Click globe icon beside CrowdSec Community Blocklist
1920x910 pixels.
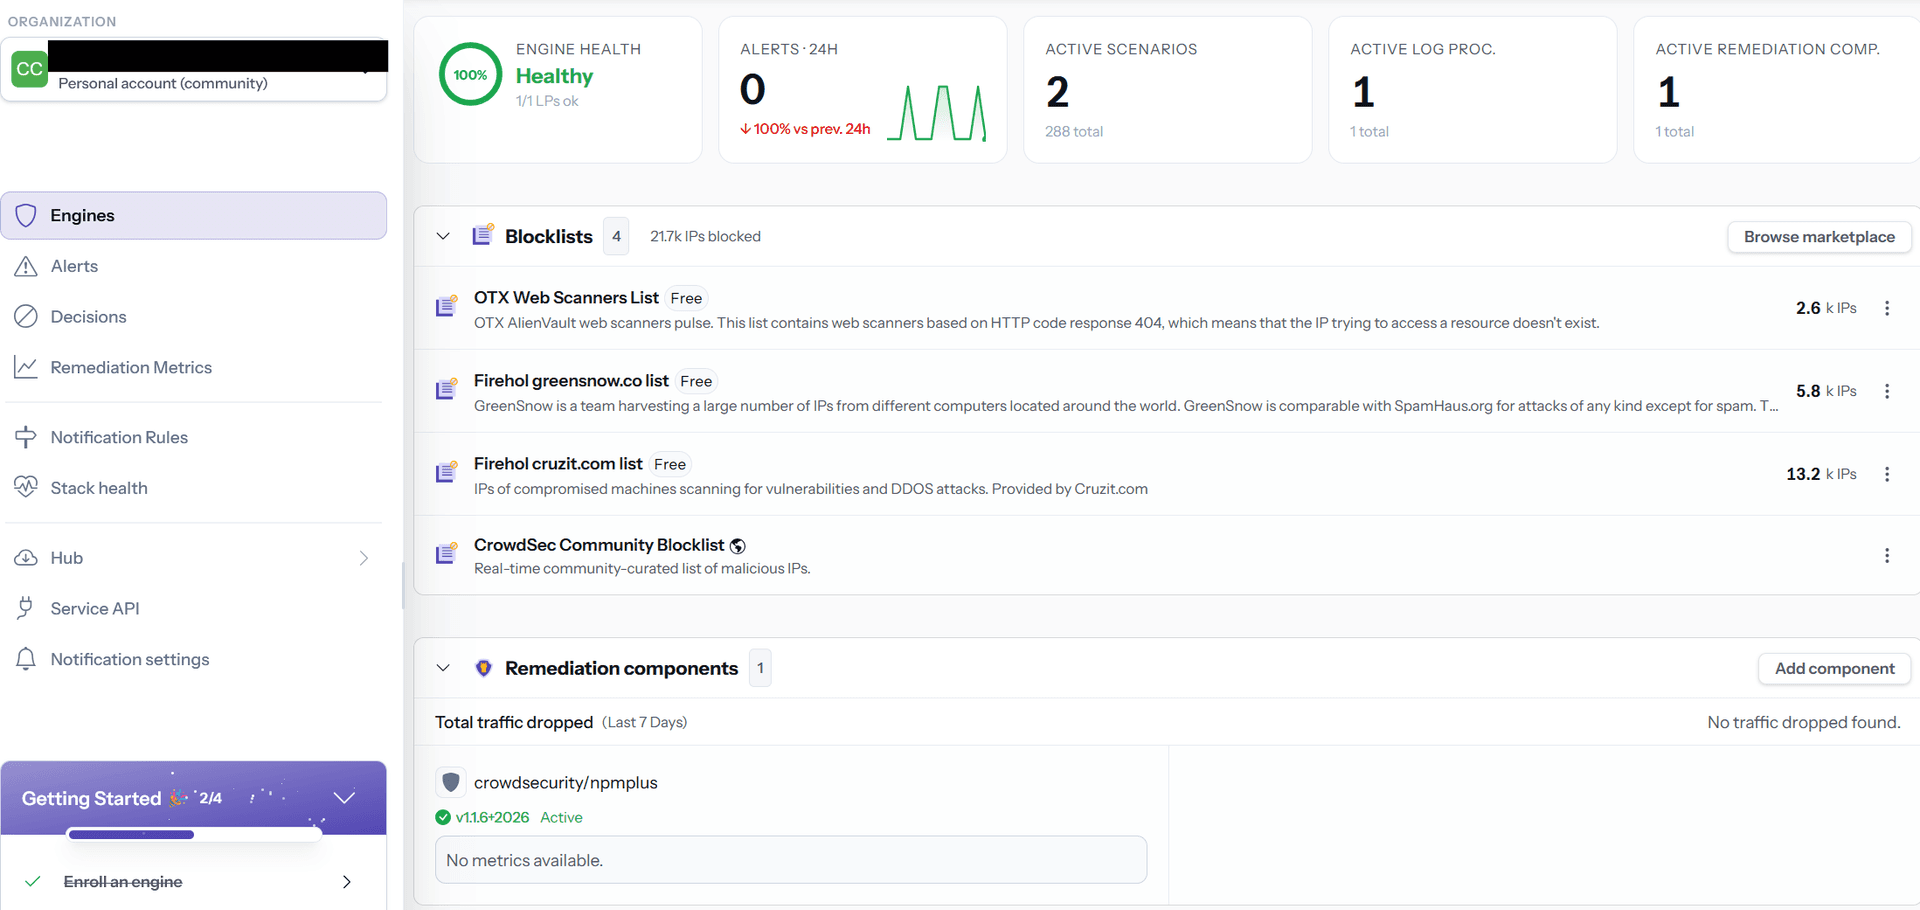pos(738,546)
